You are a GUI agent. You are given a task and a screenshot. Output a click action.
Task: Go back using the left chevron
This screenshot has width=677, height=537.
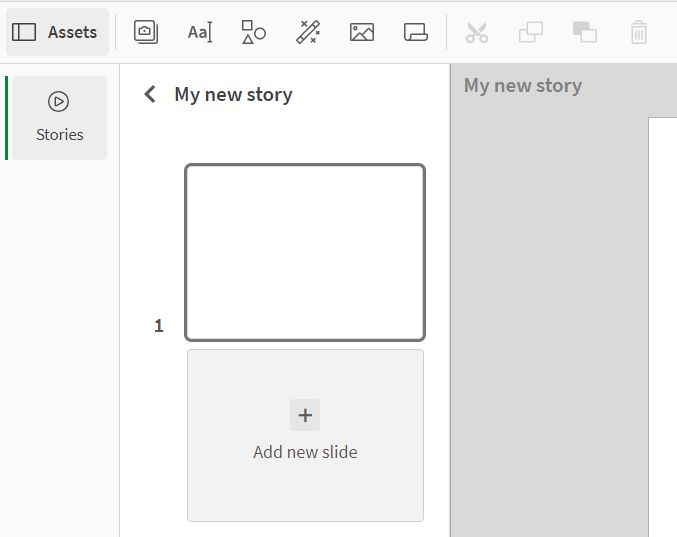tap(150, 94)
